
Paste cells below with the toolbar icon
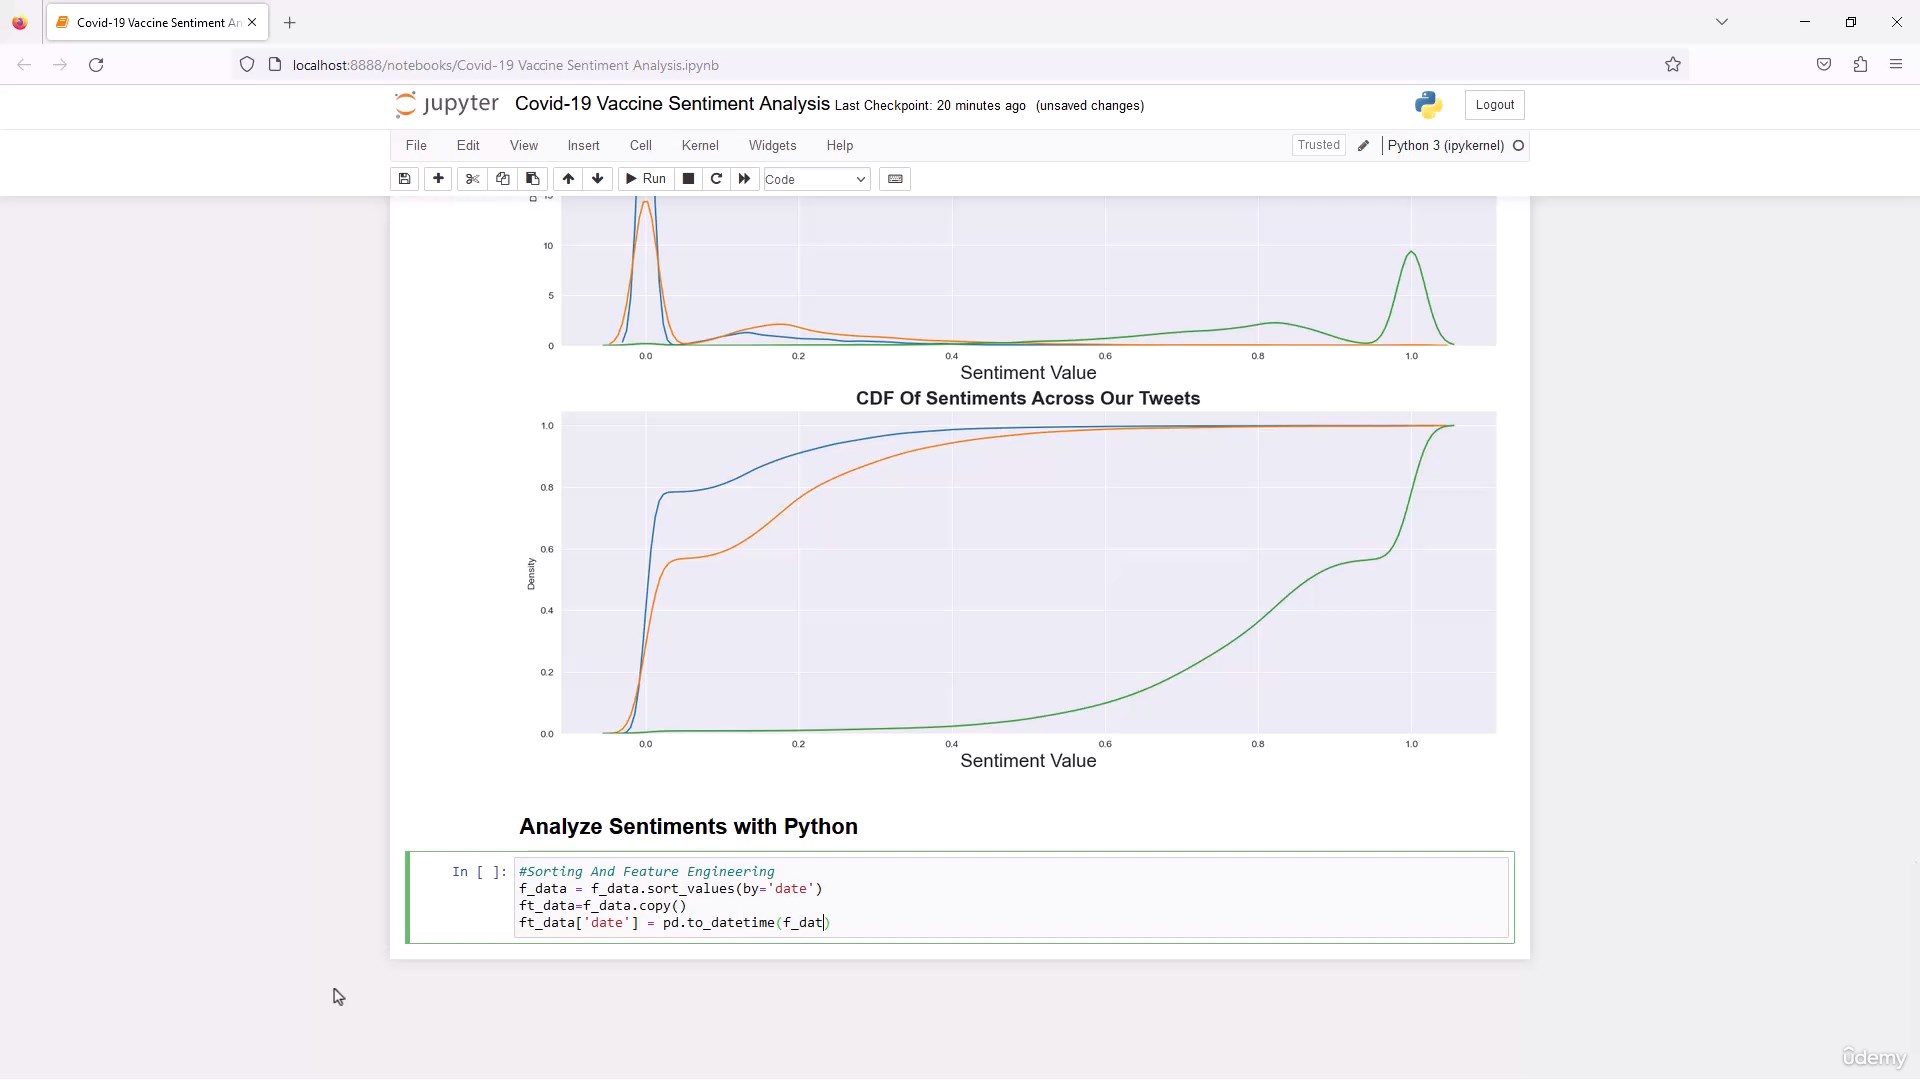[533, 179]
